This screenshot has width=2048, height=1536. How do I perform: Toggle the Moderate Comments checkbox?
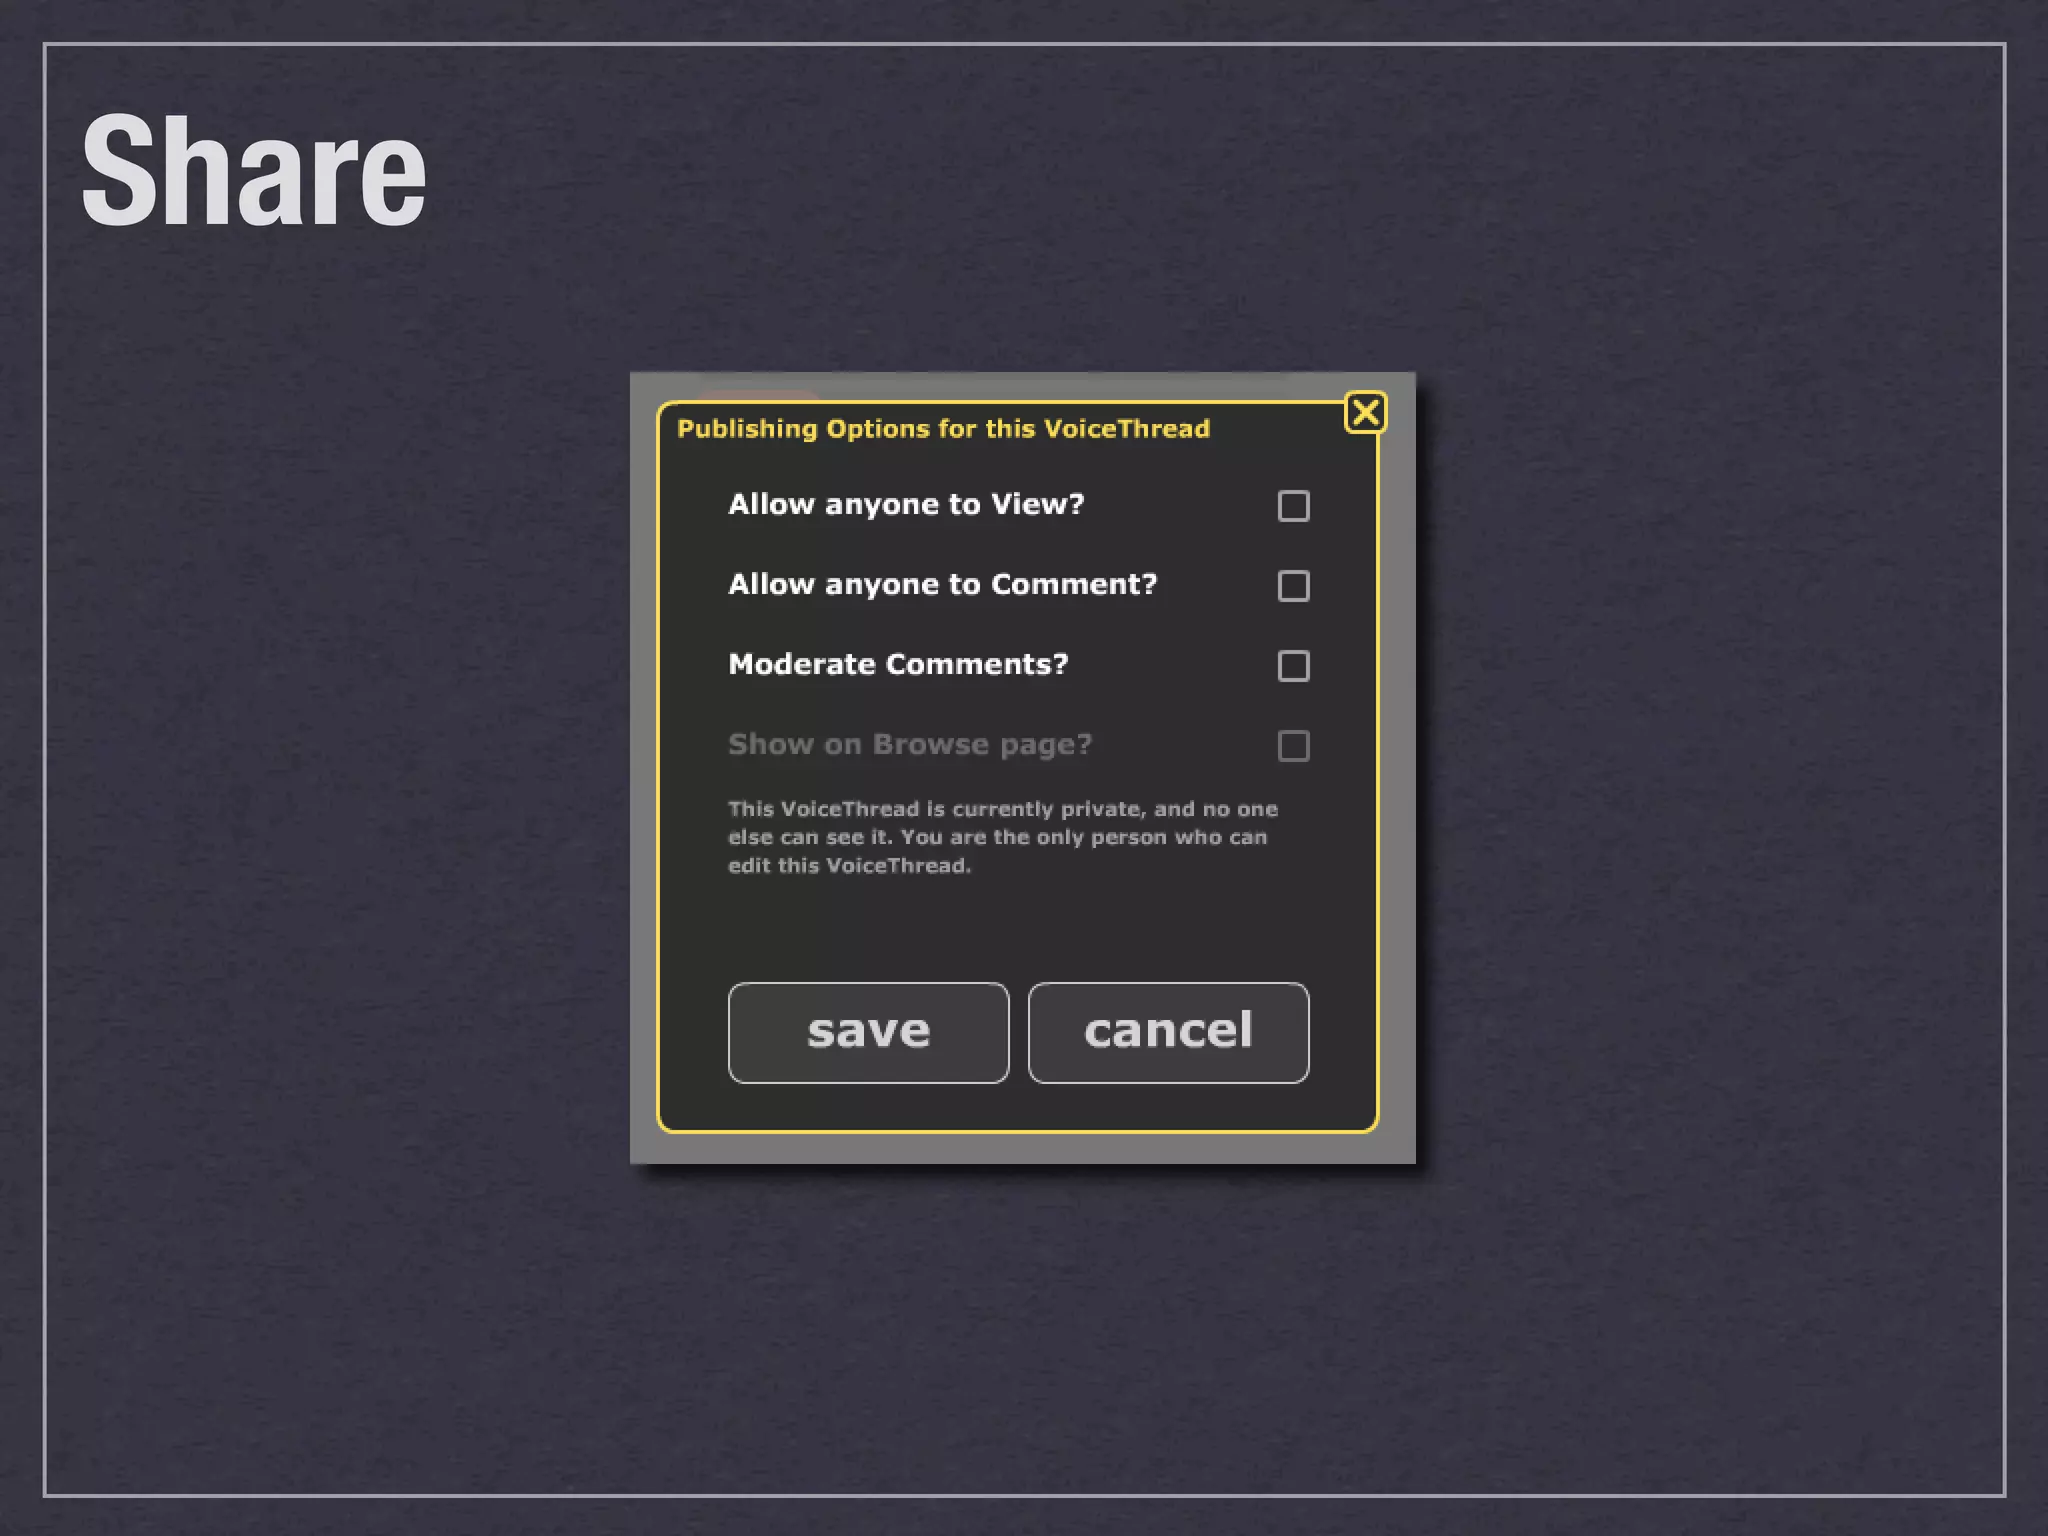1293,666
